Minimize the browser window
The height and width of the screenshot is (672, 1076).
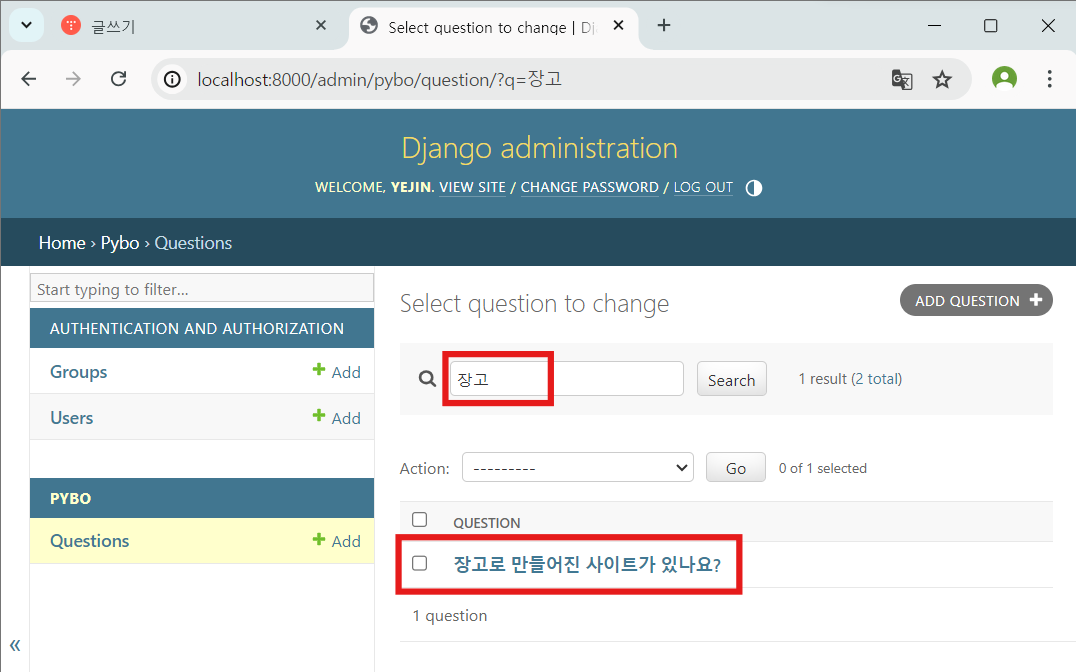(934, 25)
